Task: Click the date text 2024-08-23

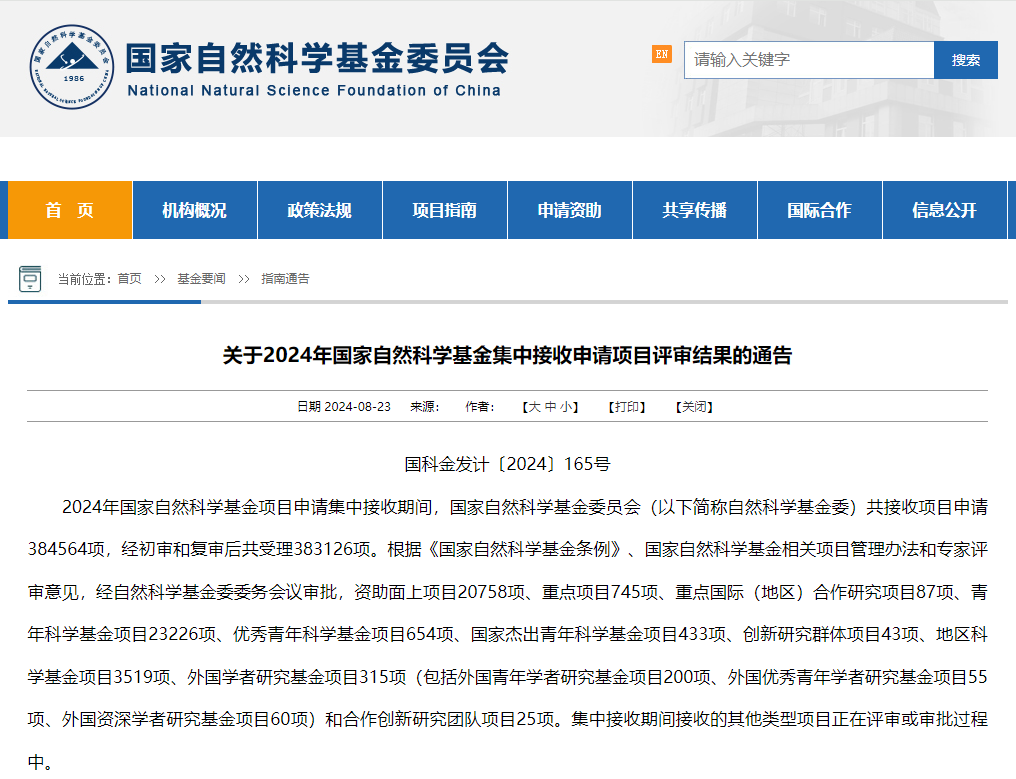Action: coord(358,407)
